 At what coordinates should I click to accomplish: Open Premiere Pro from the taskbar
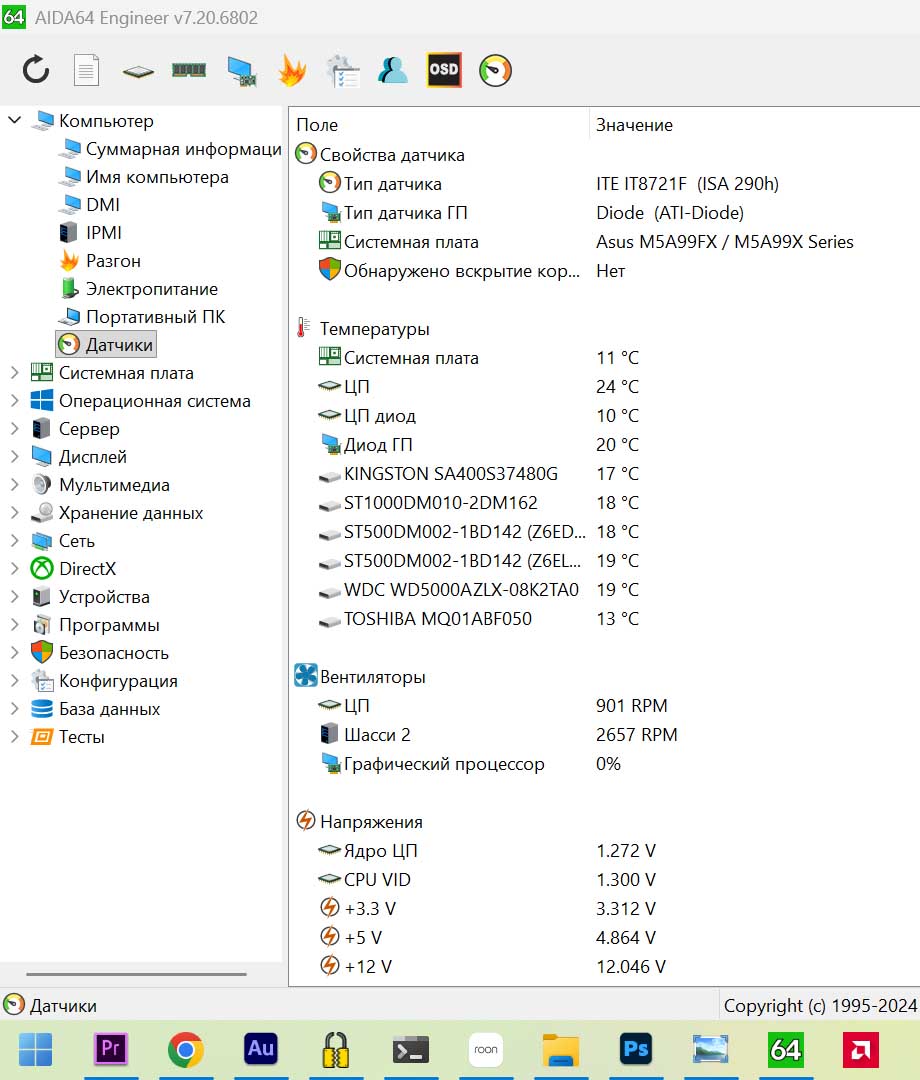[x=111, y=1049]
